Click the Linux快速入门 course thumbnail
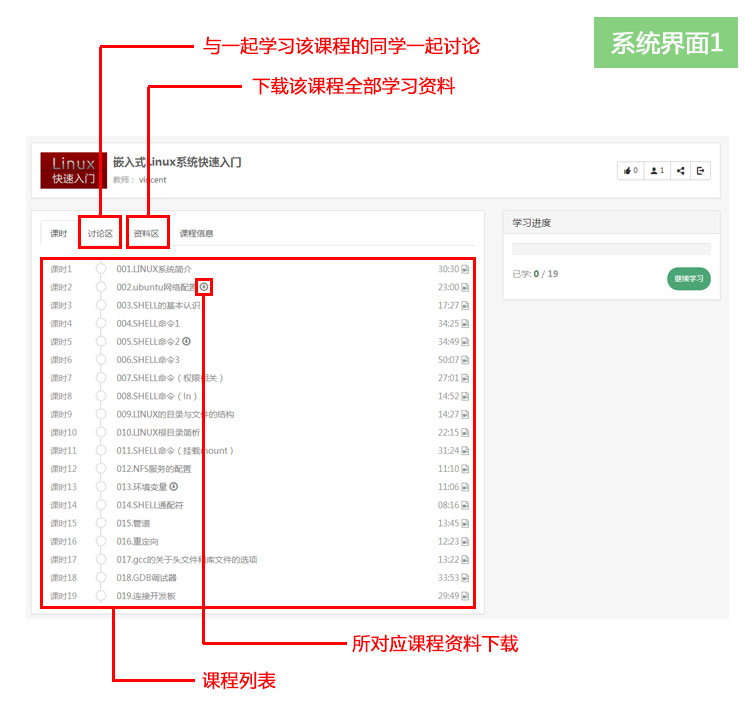Image resolution: width=752 pixels, height=725 pixels. point(73,170)
